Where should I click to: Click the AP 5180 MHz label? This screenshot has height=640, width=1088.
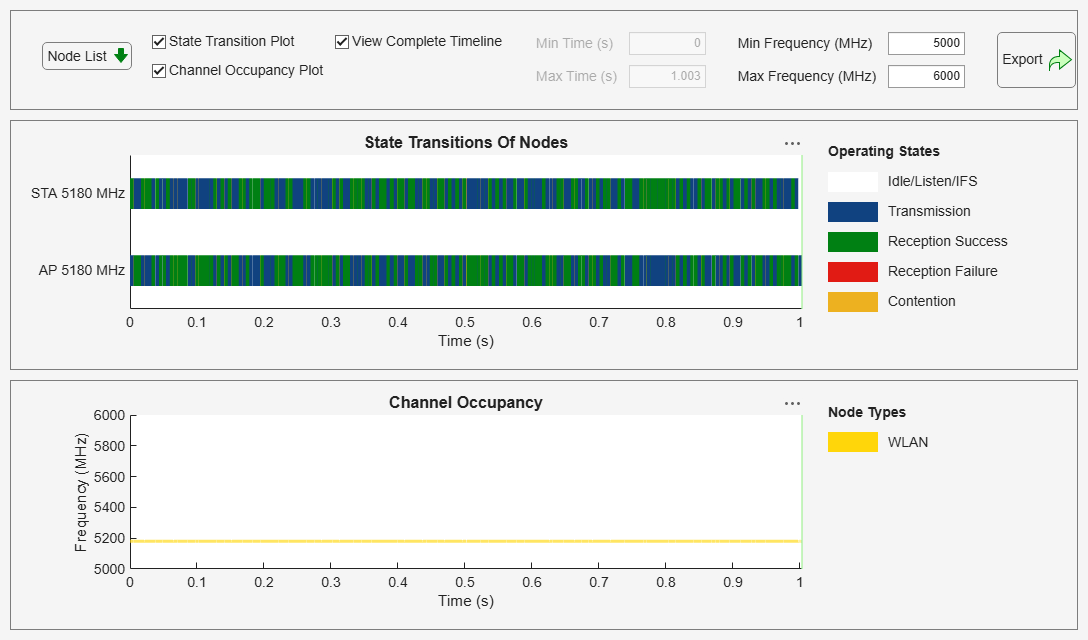point(82,271)
